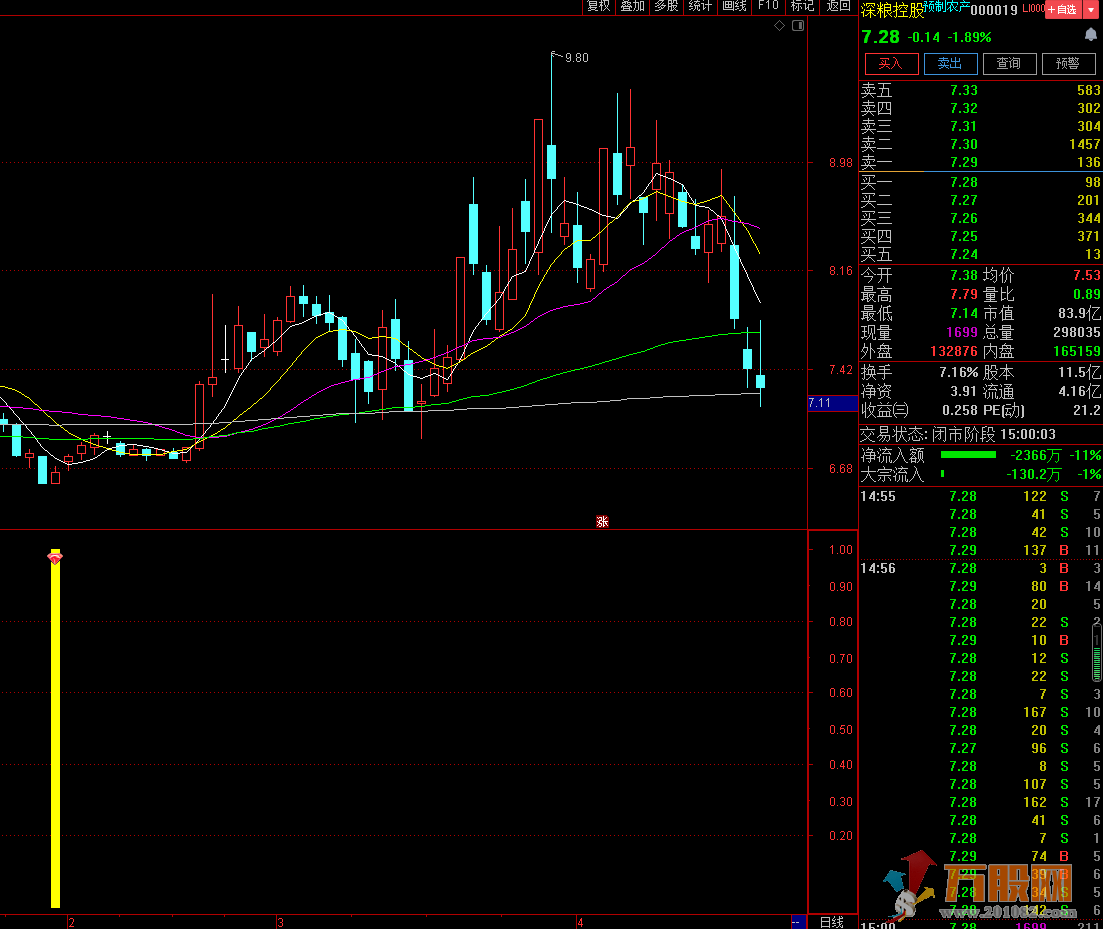
Task: Click the 查询 query button
Action: [1009, 64]
